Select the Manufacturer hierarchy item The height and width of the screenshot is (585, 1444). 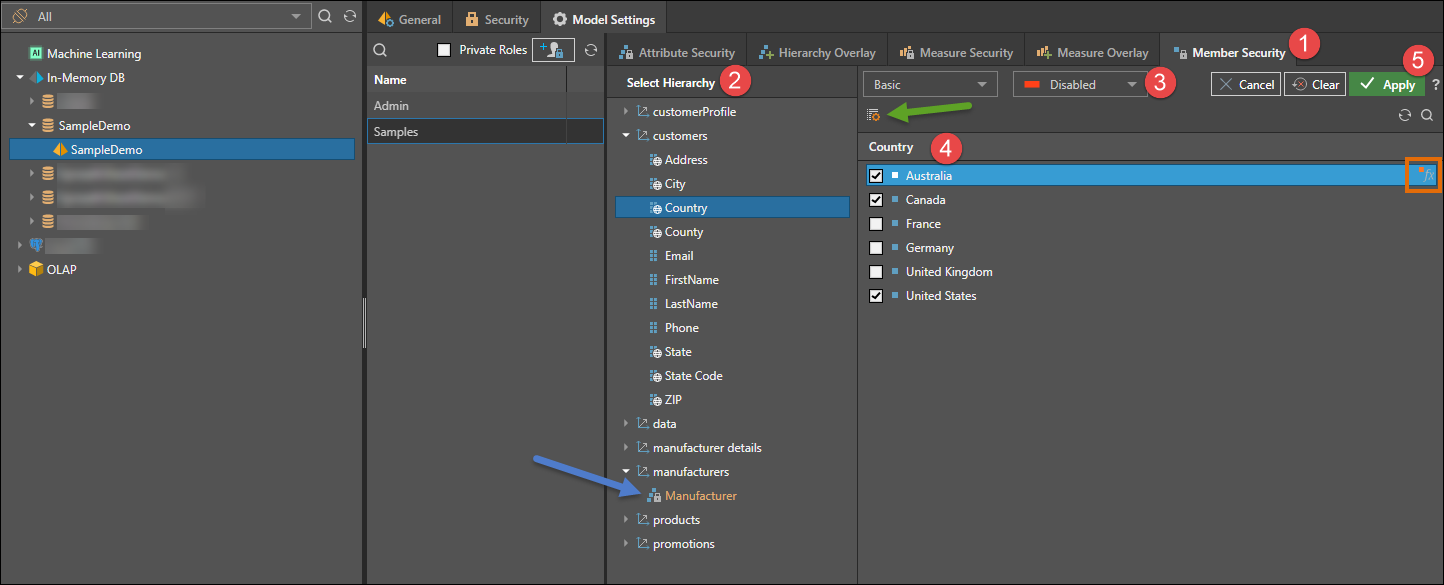[700, 496]
